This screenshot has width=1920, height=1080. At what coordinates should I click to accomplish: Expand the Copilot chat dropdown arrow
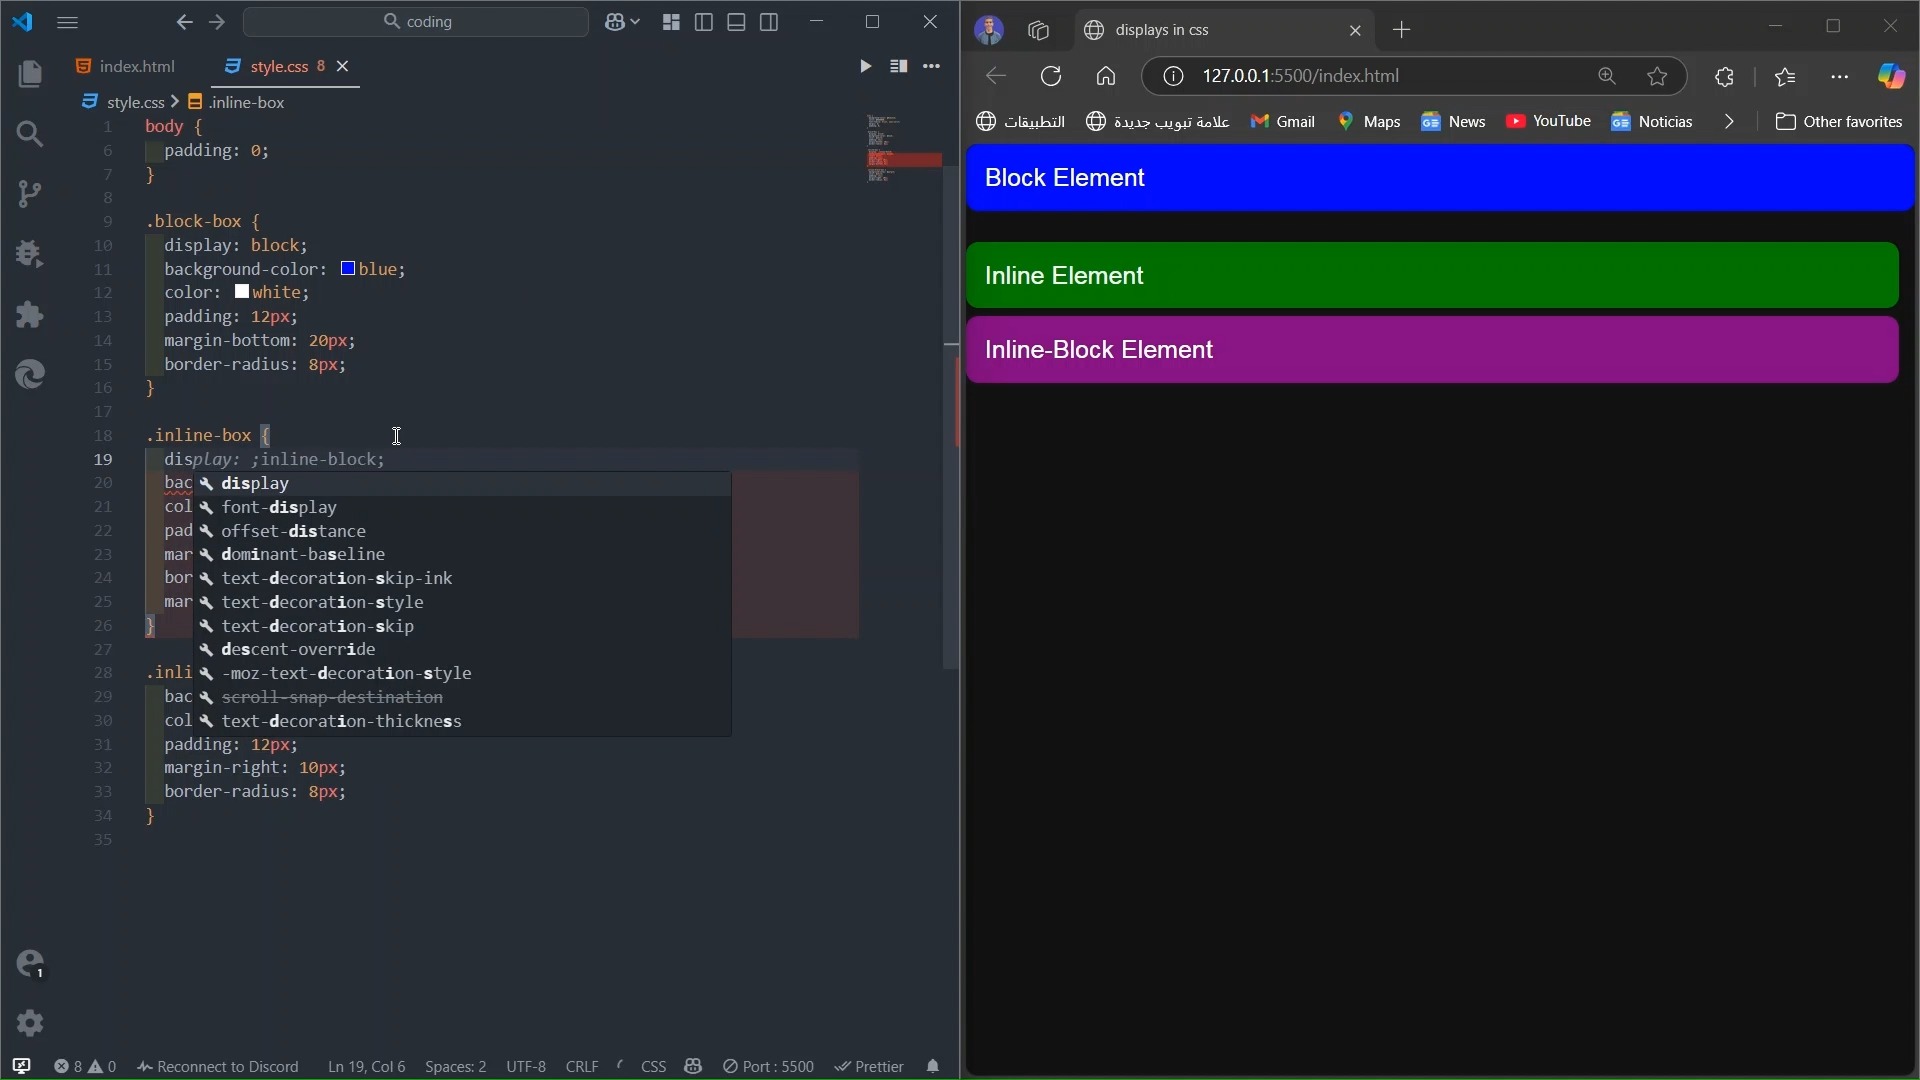click(x=635, y=22)
